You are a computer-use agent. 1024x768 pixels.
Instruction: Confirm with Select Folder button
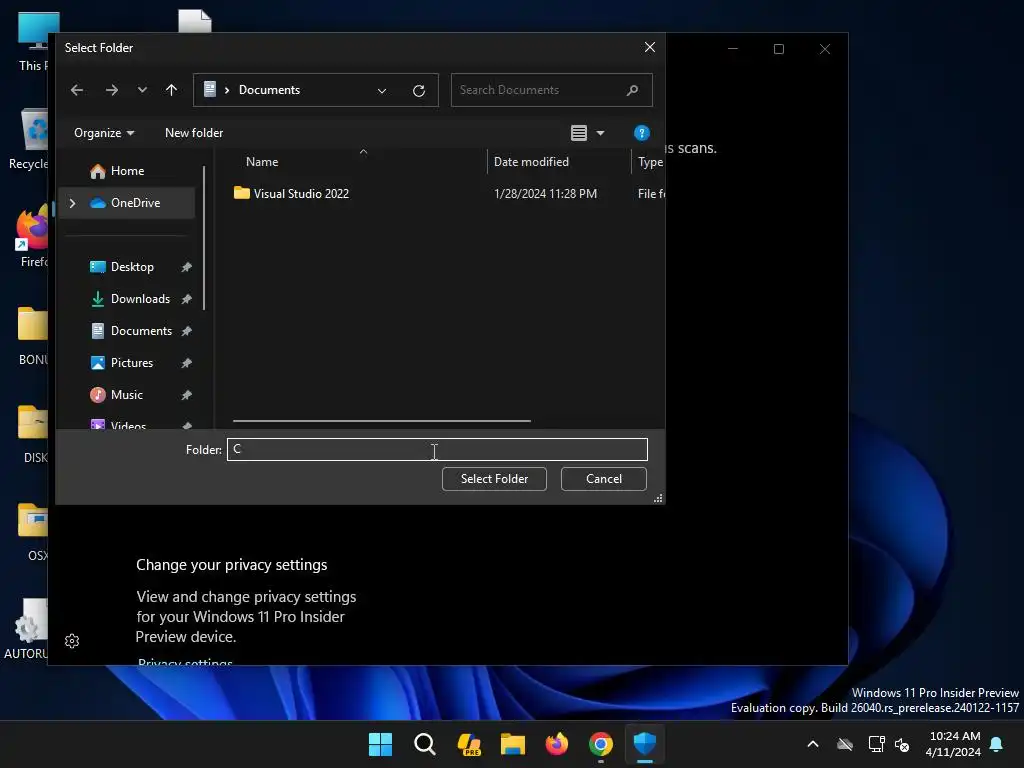tap(494, 479)
